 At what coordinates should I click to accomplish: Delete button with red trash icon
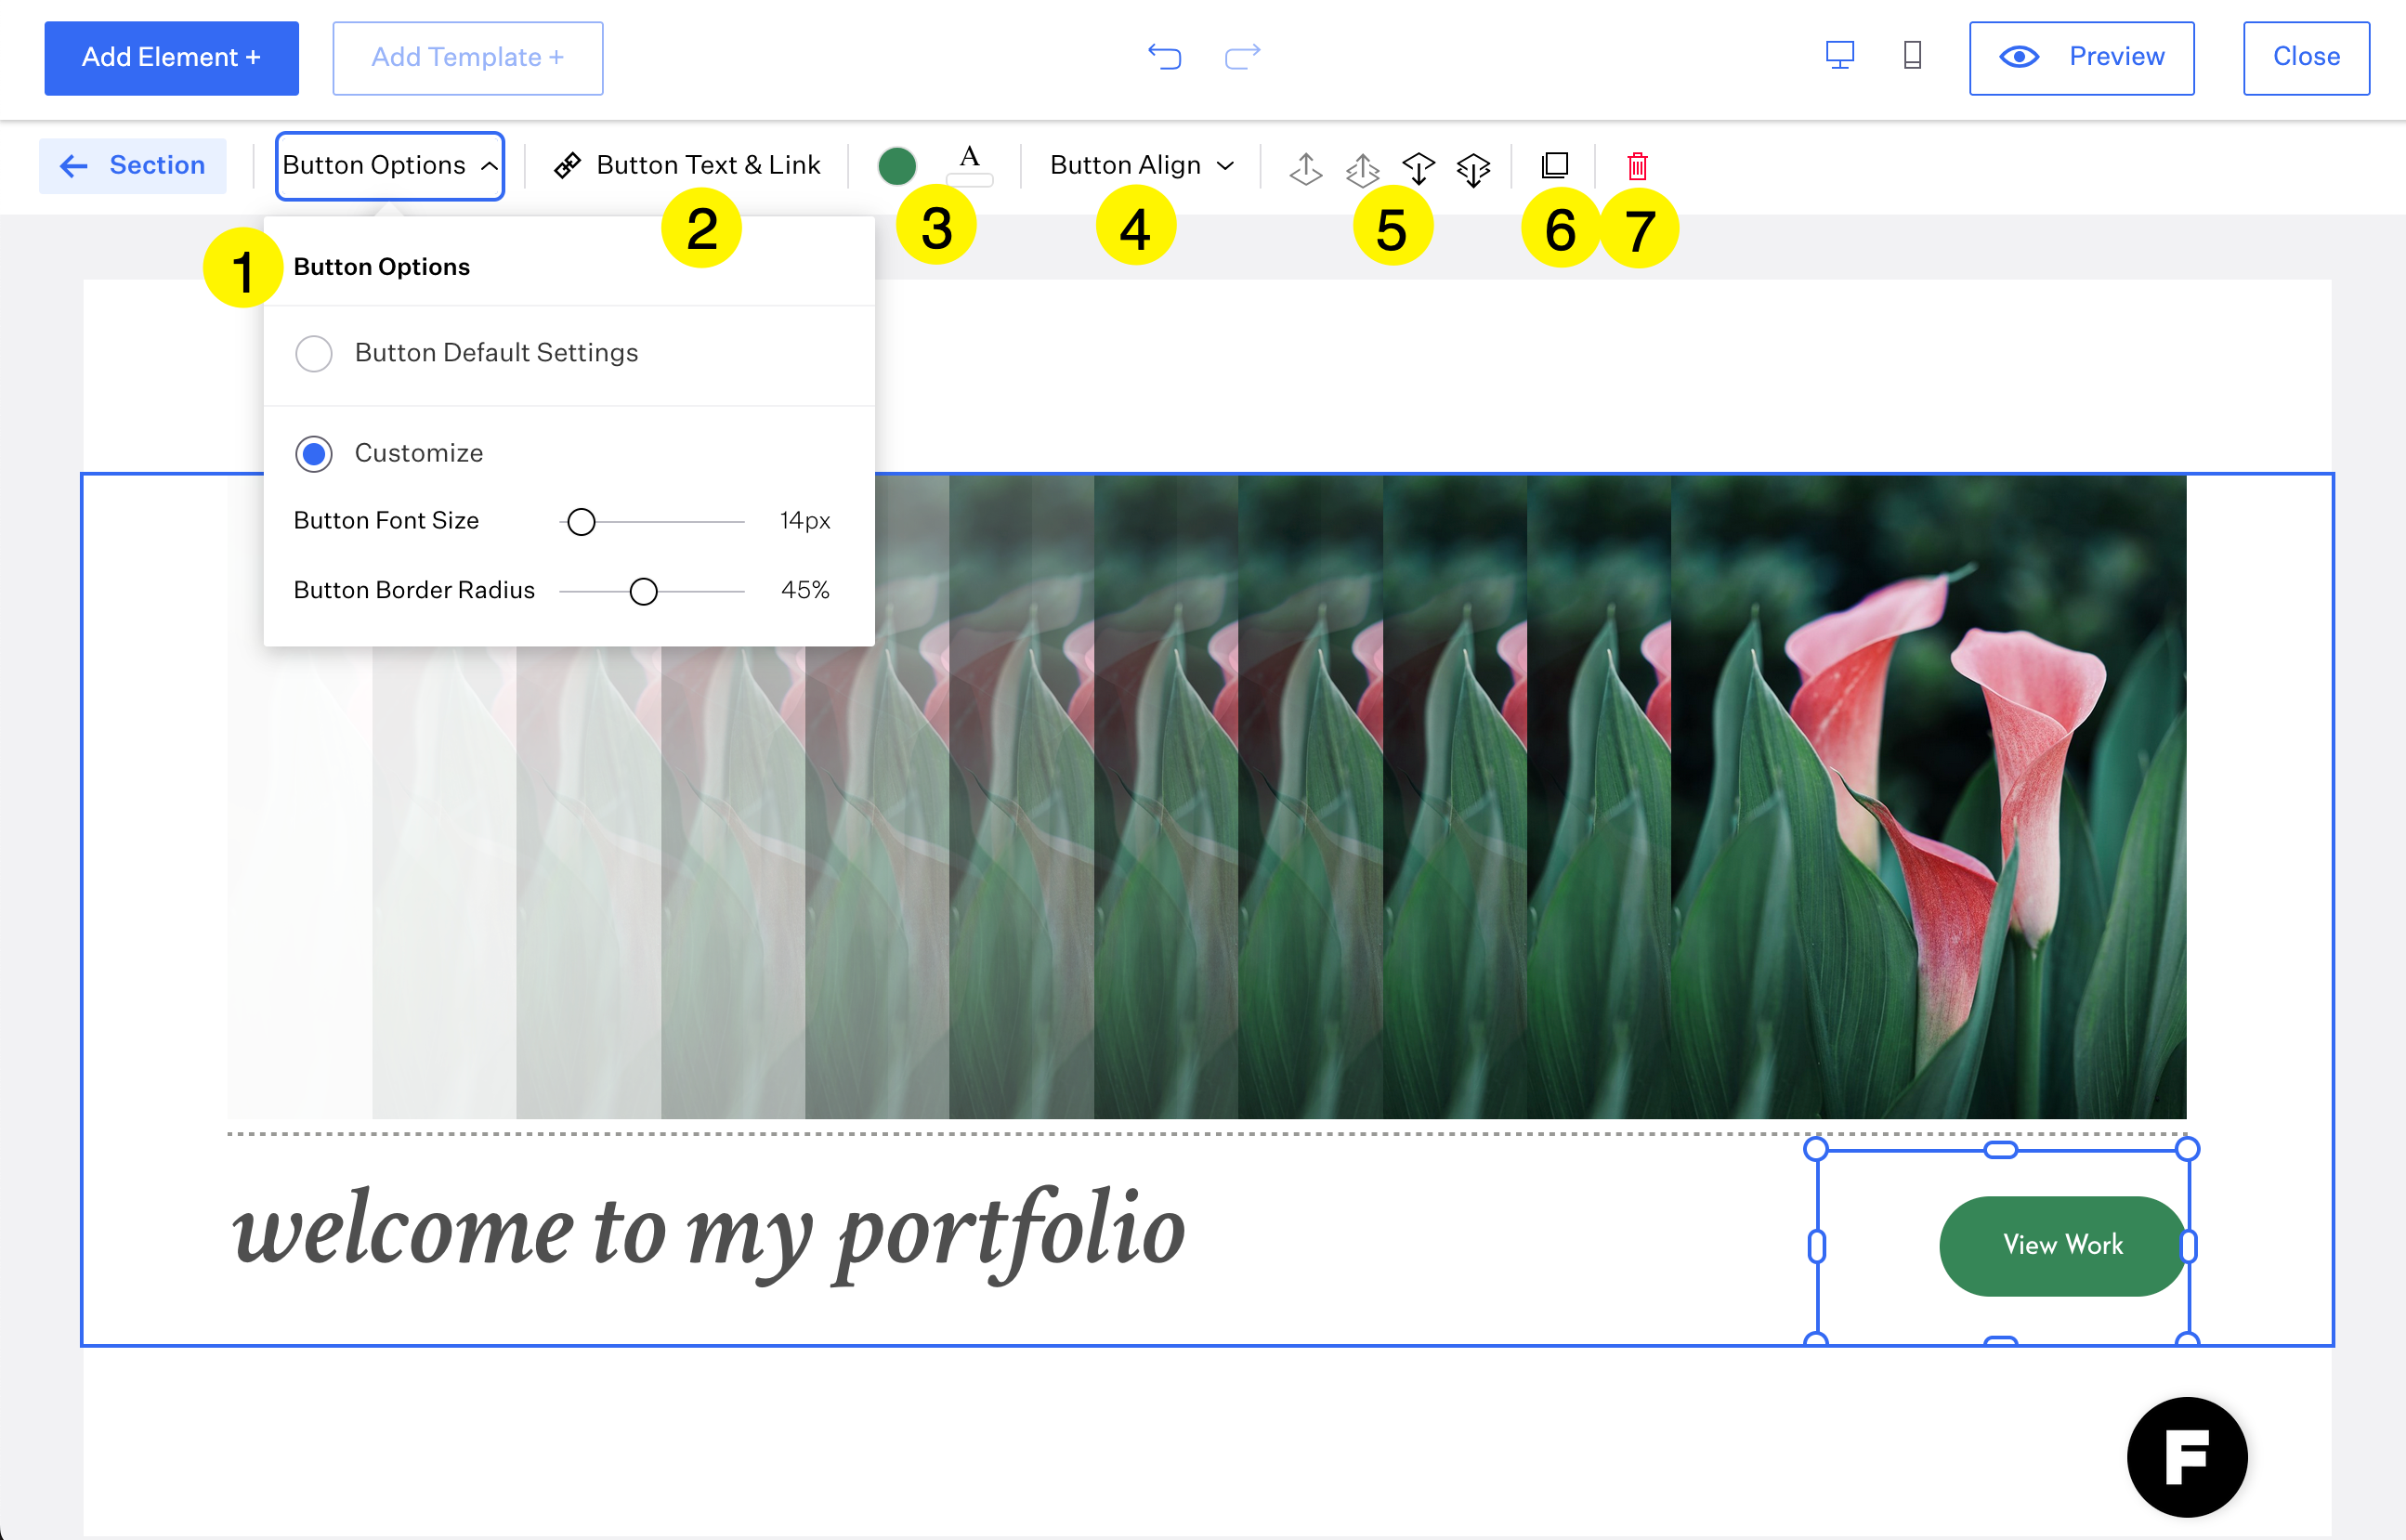coord(1637,165)
